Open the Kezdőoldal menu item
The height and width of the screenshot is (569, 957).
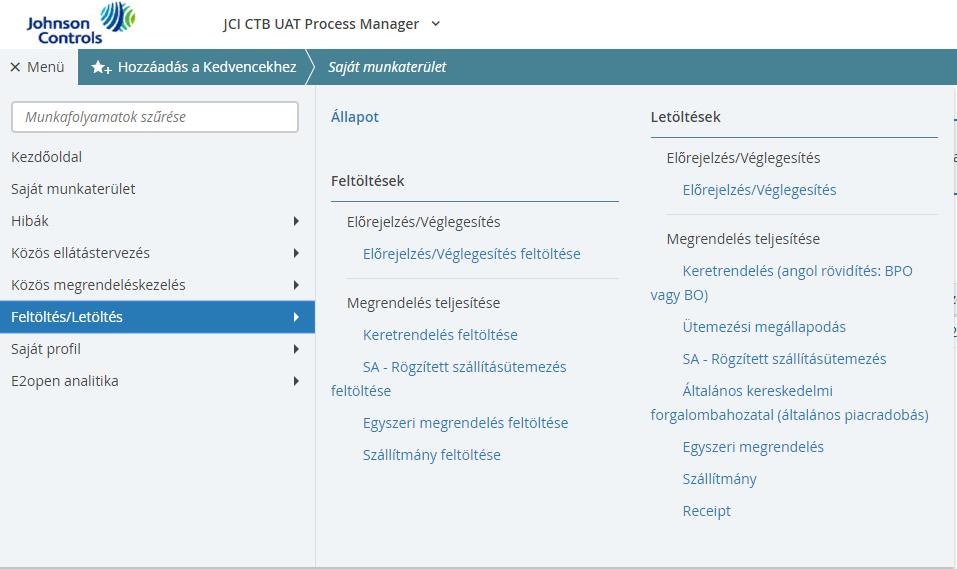(x=46, y=157)
